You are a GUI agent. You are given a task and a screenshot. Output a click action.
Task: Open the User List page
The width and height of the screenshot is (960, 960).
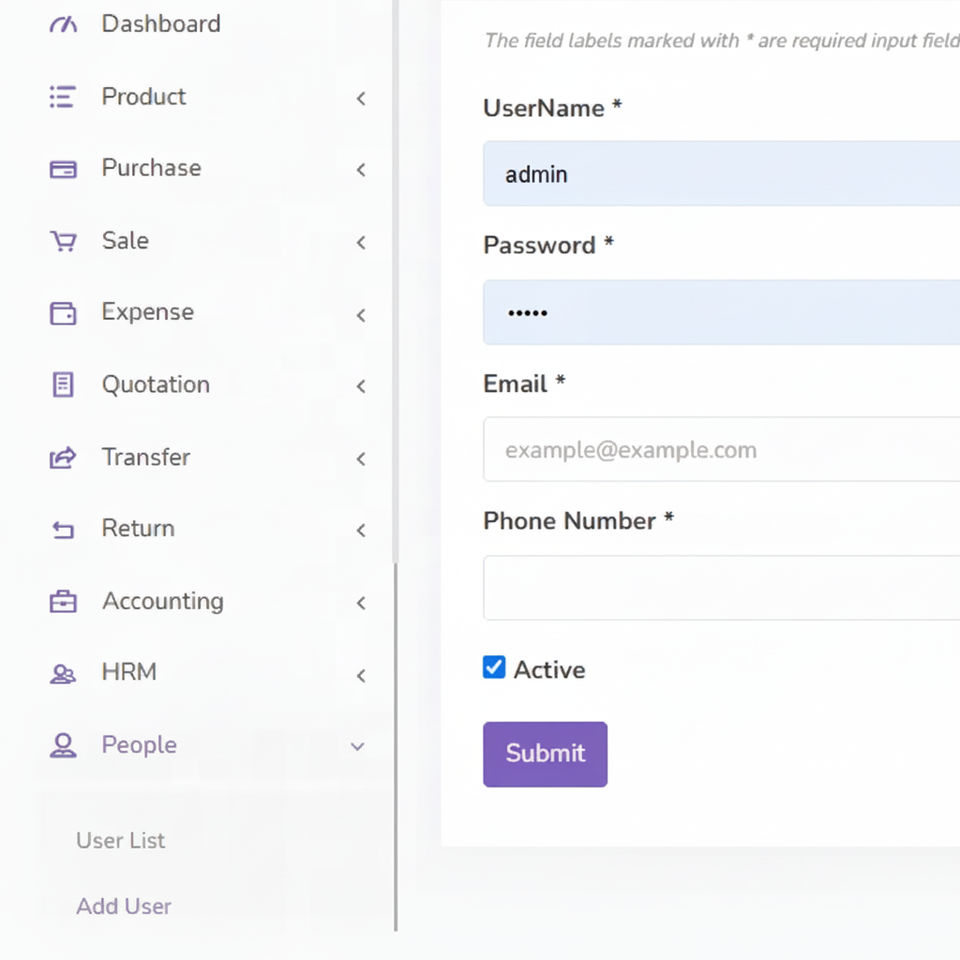[121, 840]
